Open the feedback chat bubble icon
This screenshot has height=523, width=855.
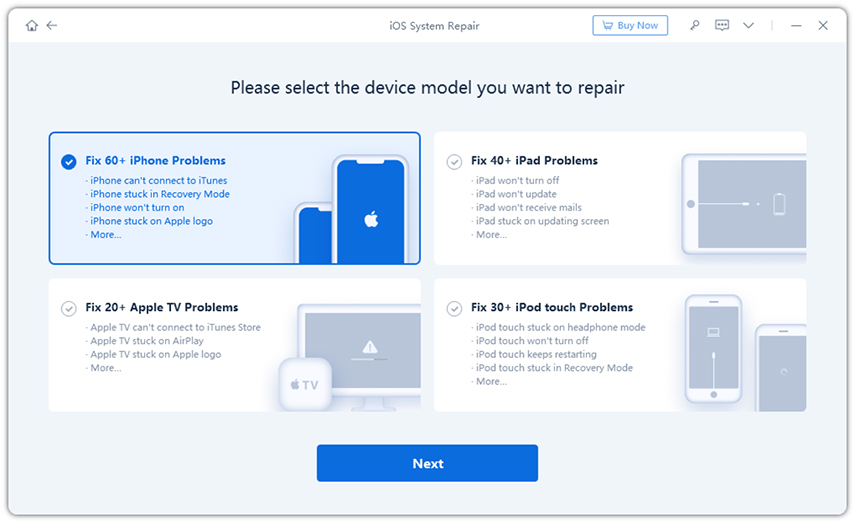[x=722, y=26]
